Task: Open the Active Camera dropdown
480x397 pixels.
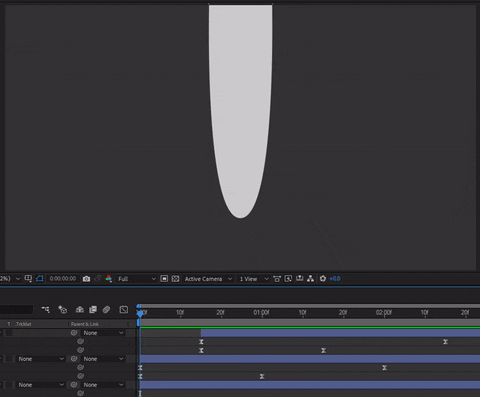Action: click(x=208, y=279)
